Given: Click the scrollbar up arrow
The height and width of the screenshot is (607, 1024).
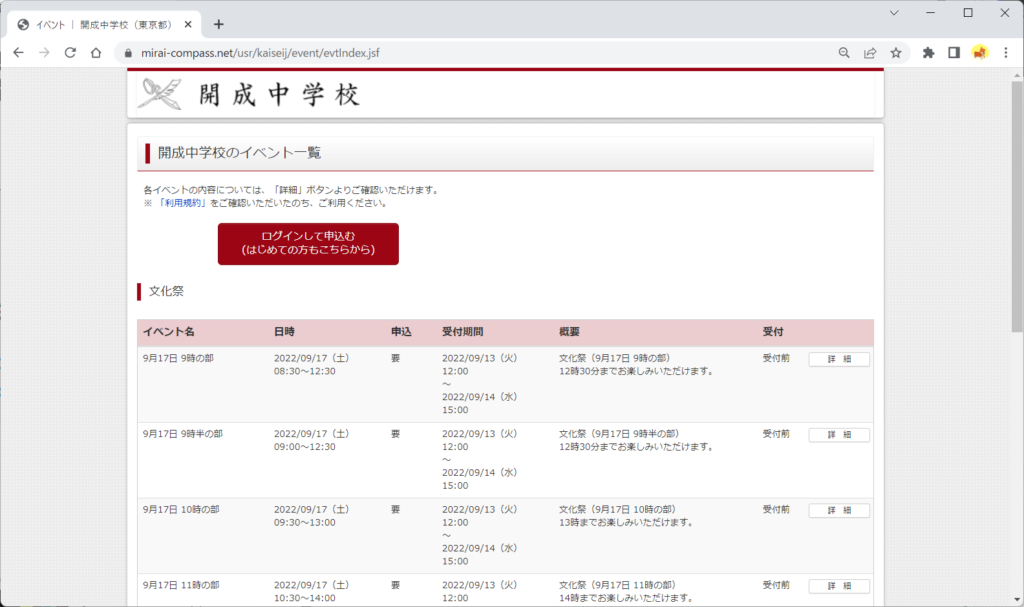Looking at the screenshot, I should point(1017,75).
